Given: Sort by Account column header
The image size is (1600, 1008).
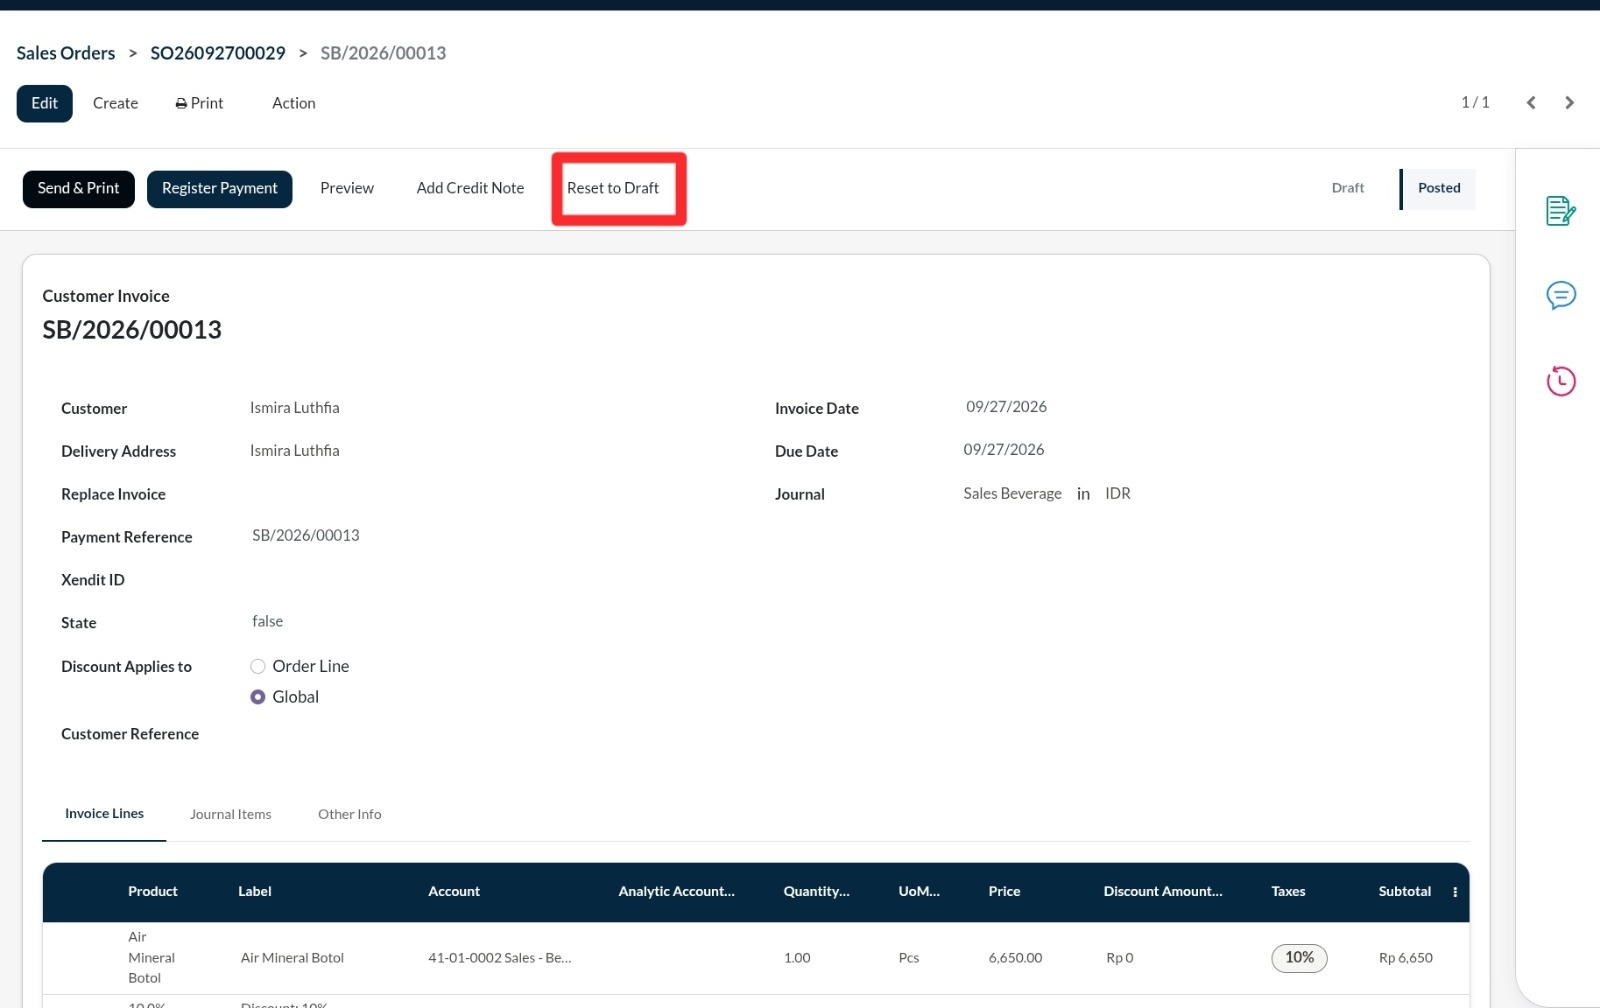Looking at the screenshot, I should pyautogui.click(x=454, y=892).
